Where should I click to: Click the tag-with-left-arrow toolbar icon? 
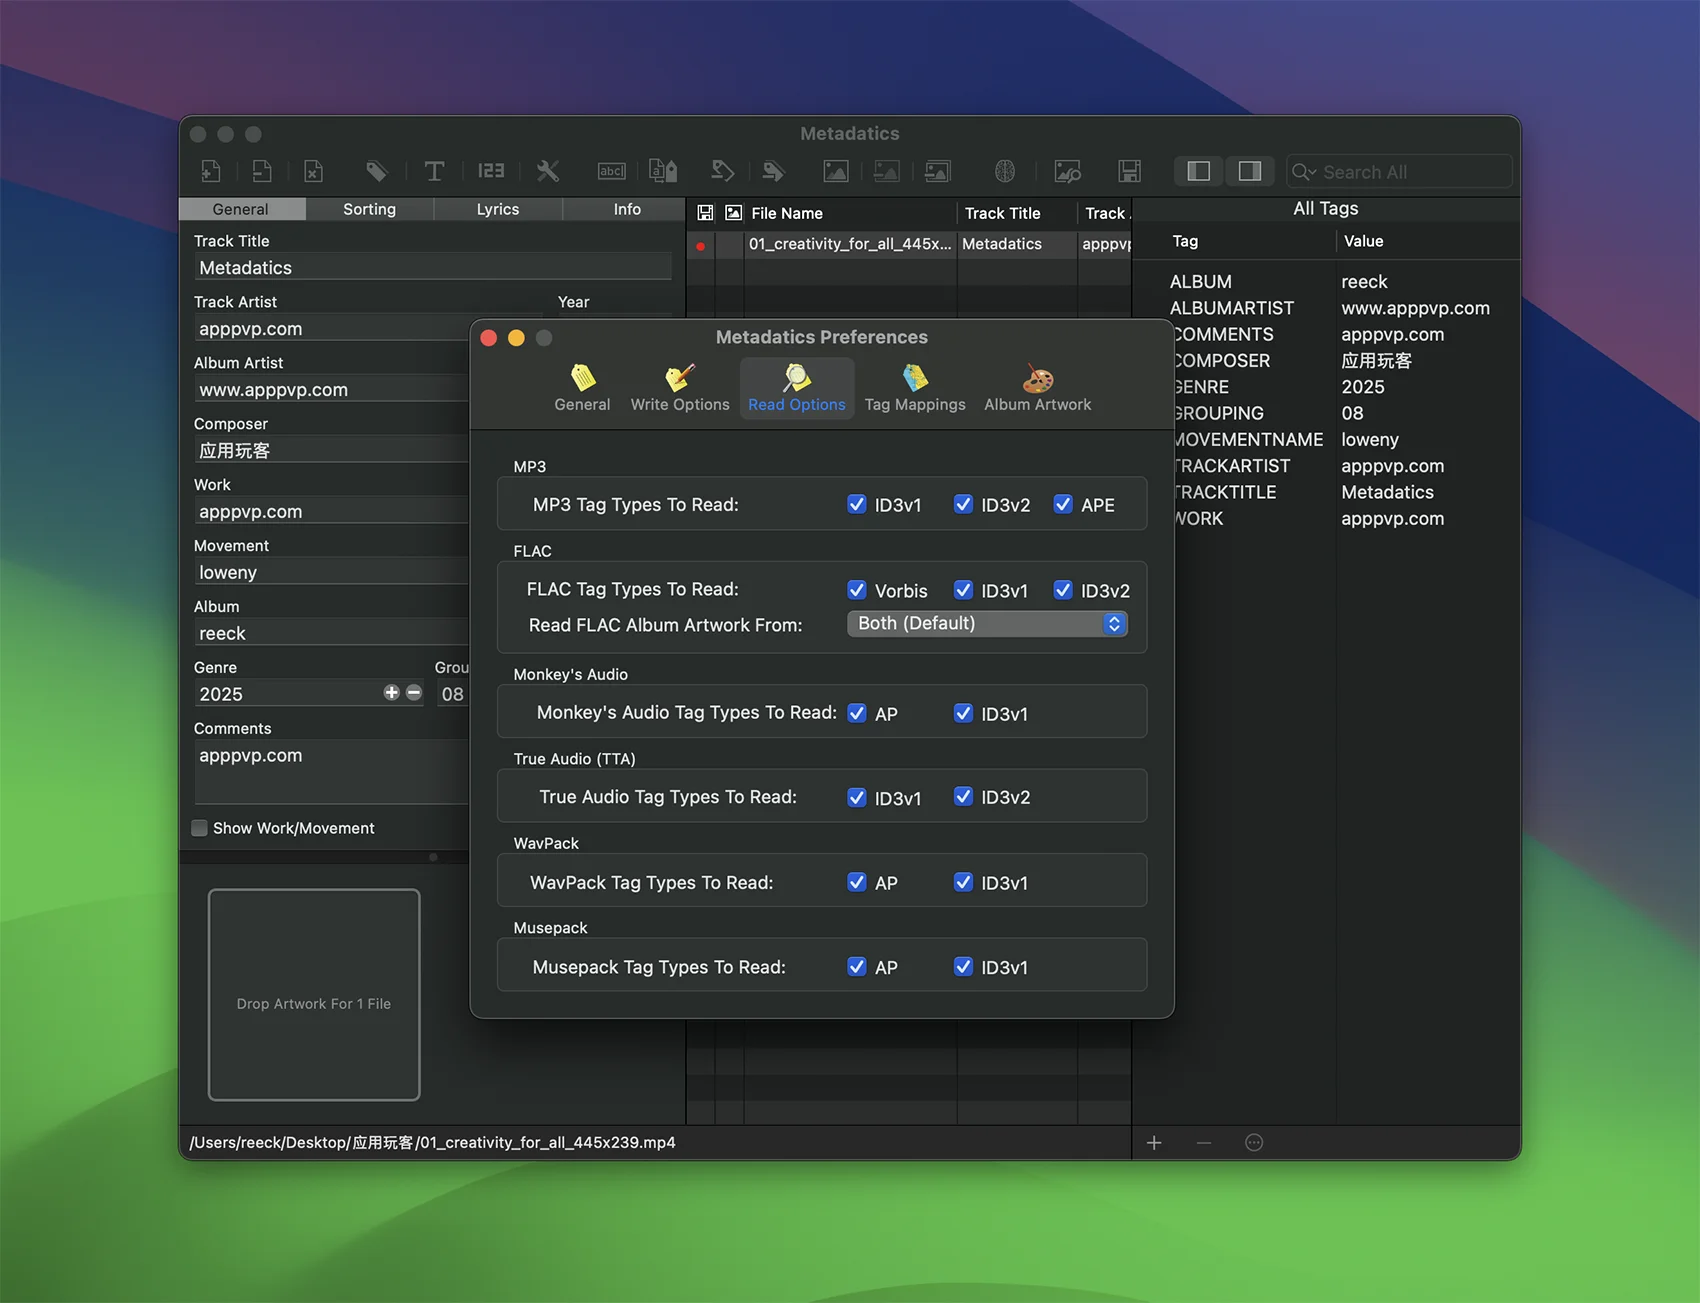point(723,171)
